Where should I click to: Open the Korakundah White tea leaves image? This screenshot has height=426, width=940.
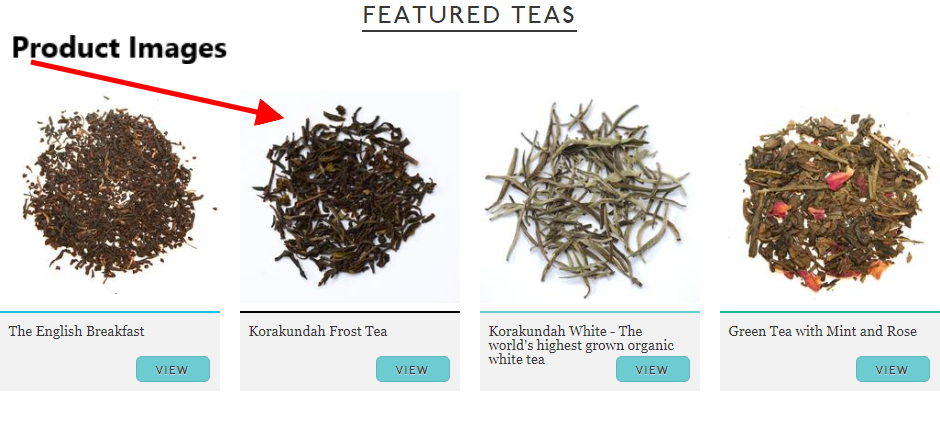click(x=590, y=197)
